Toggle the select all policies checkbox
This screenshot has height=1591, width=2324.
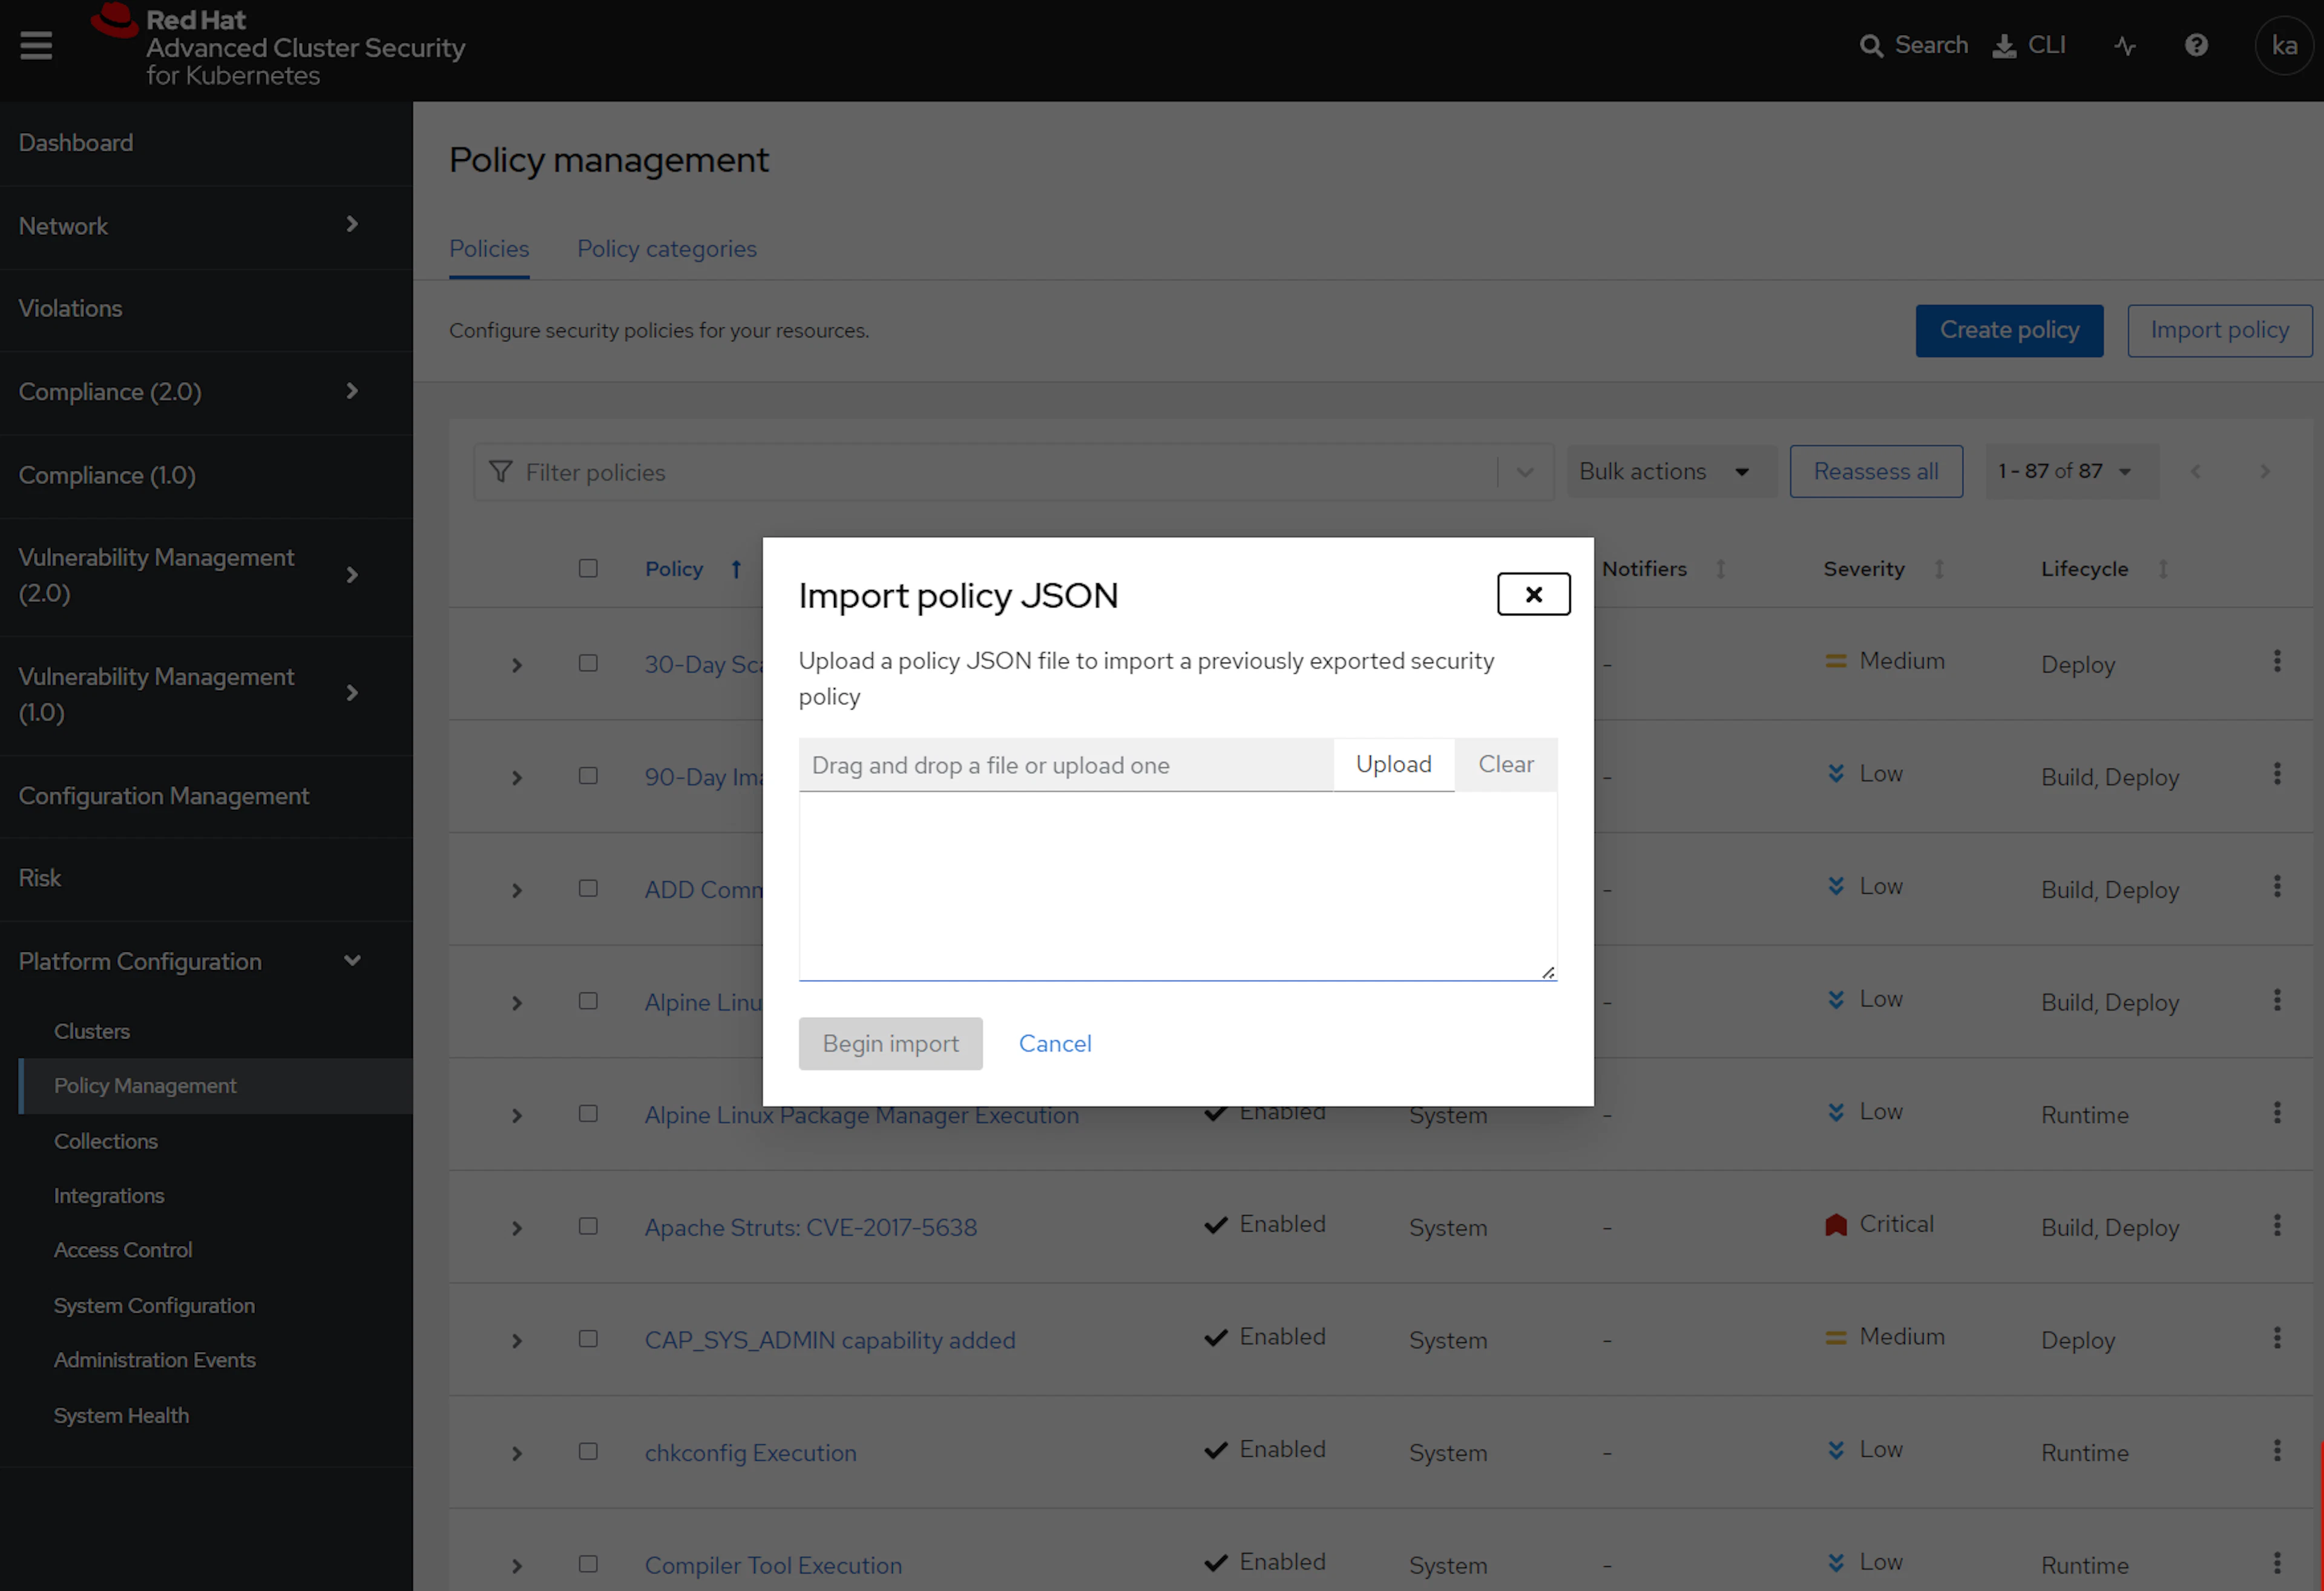pyautogui.click(x=588, y=568)
